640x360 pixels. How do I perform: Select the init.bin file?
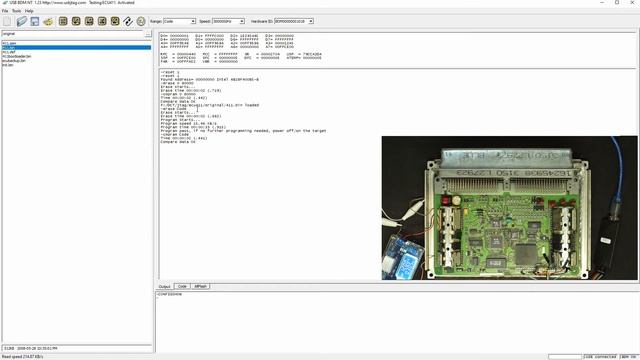tap(8, 64)
